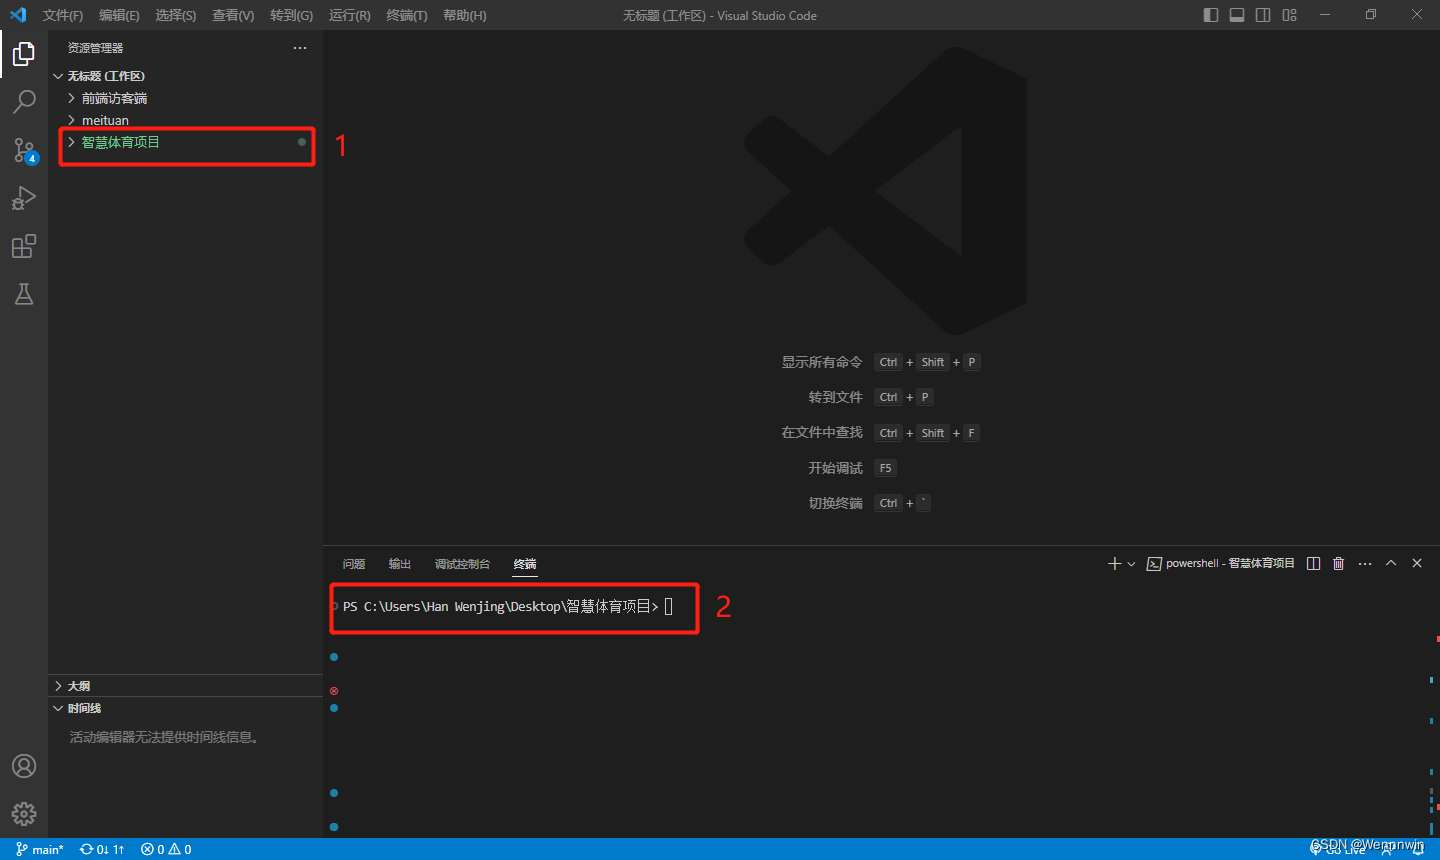
Task: Click the red error mark in terminal gutter
Action: click(334, 691)
